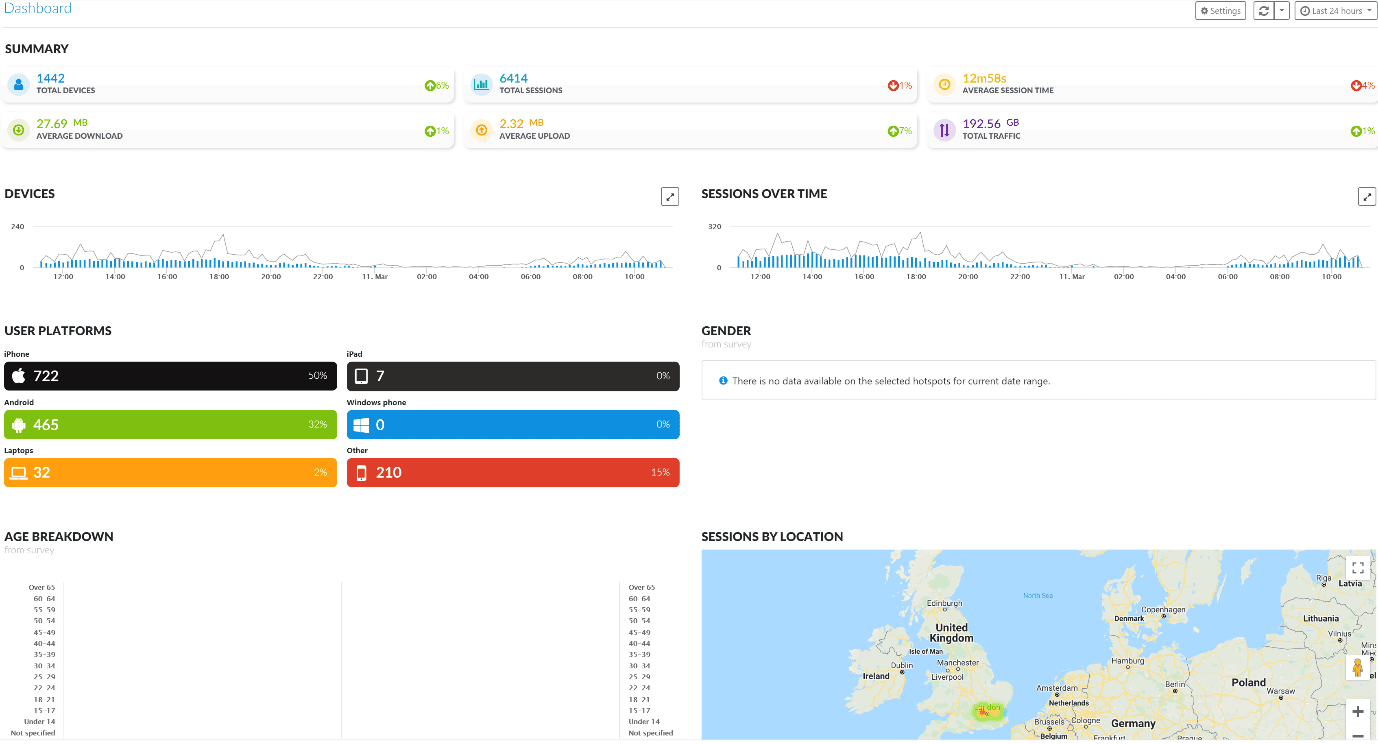This screenshot has width=1378, height=744.
Task: Open the Settings button
Action: pyautogui.click(x=1220, y=11)
